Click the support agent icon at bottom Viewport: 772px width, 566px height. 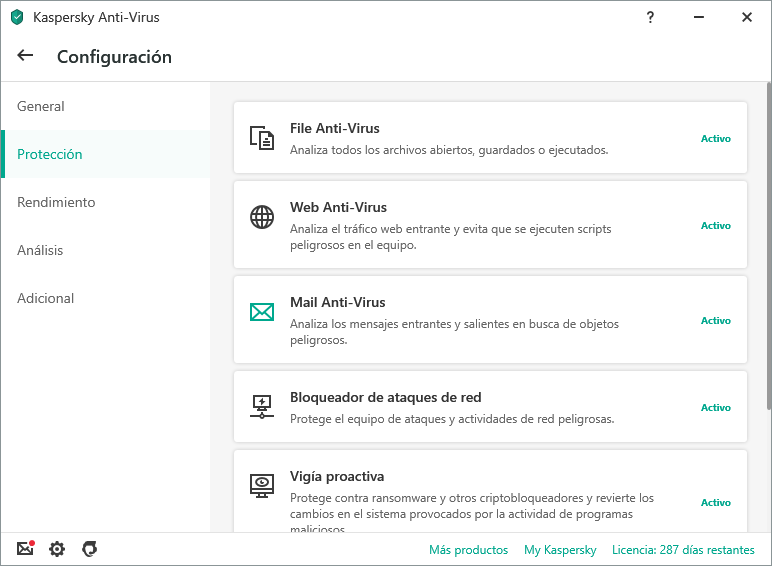tap(89, 549)
